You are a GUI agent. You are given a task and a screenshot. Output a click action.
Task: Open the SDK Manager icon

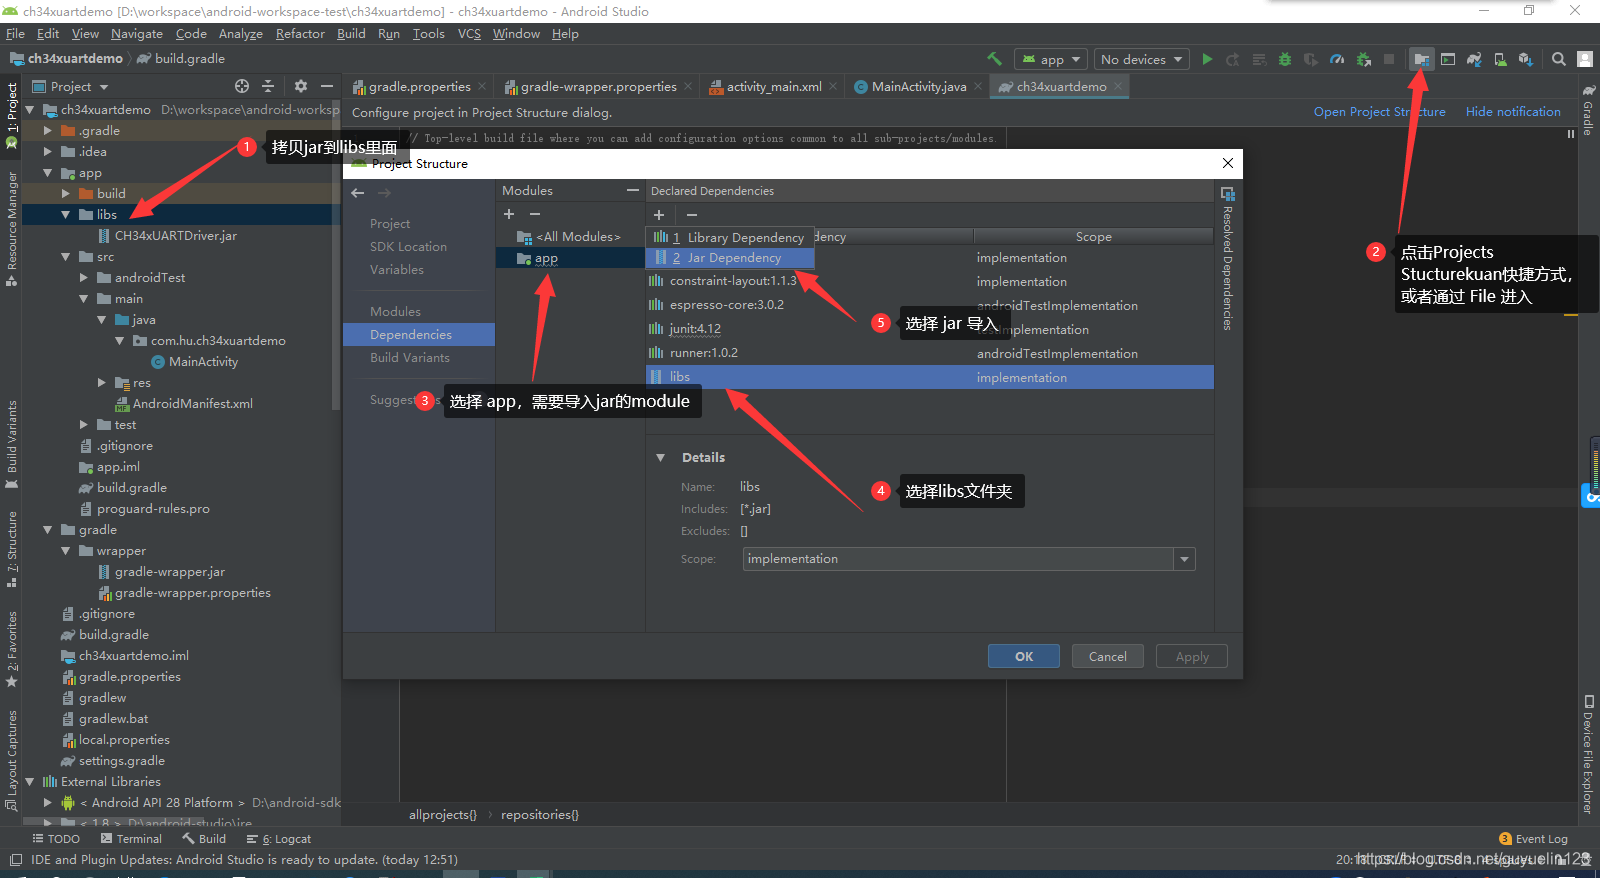1526,59
